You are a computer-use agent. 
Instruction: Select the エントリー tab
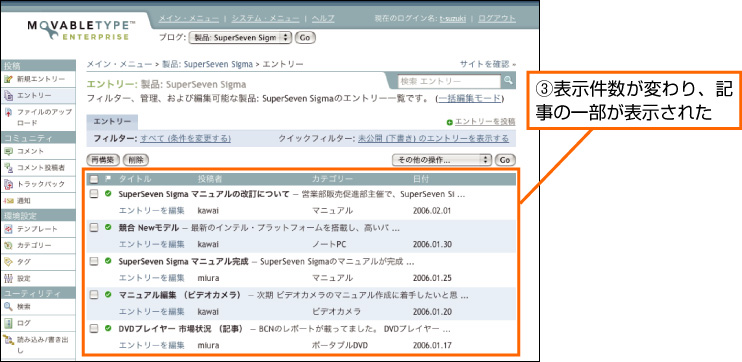pyautogui.click(x=112, y=122)
